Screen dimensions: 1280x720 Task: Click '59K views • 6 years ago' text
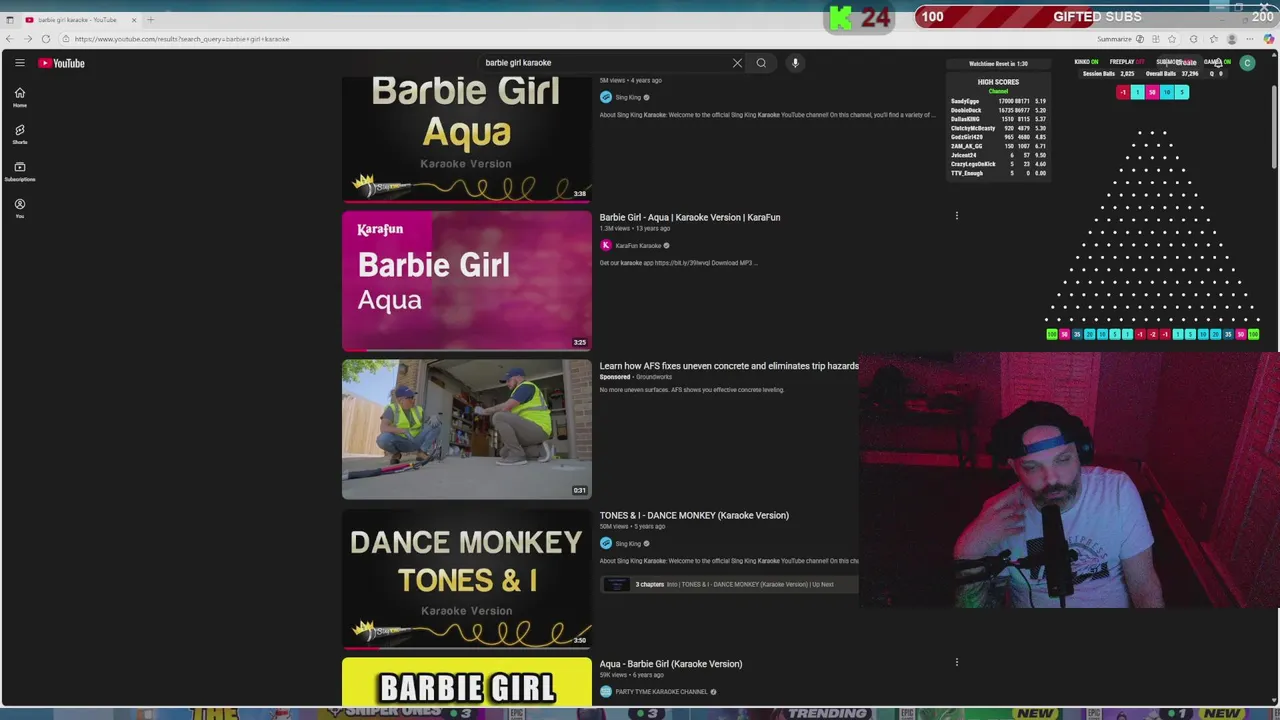click(631, 675)
